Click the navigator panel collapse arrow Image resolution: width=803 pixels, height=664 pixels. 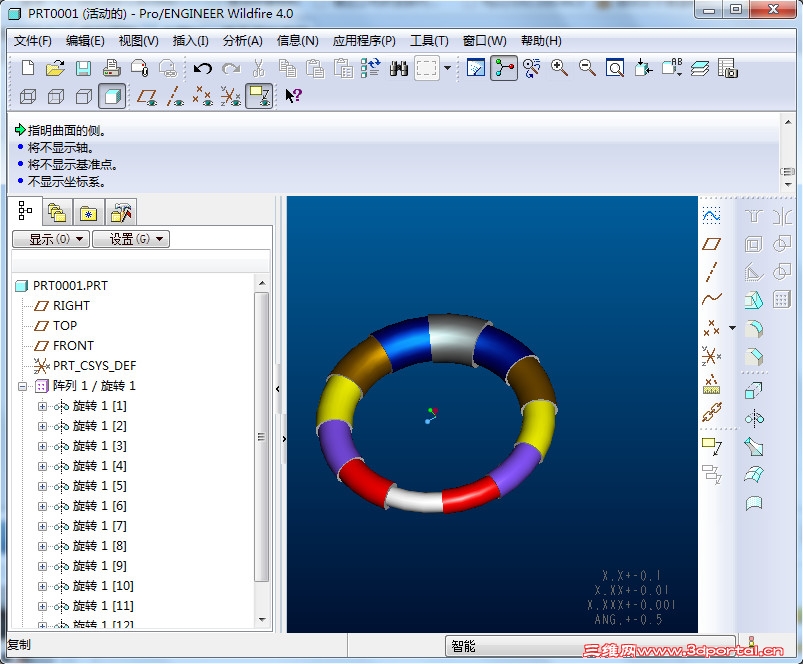pos(278,389)
